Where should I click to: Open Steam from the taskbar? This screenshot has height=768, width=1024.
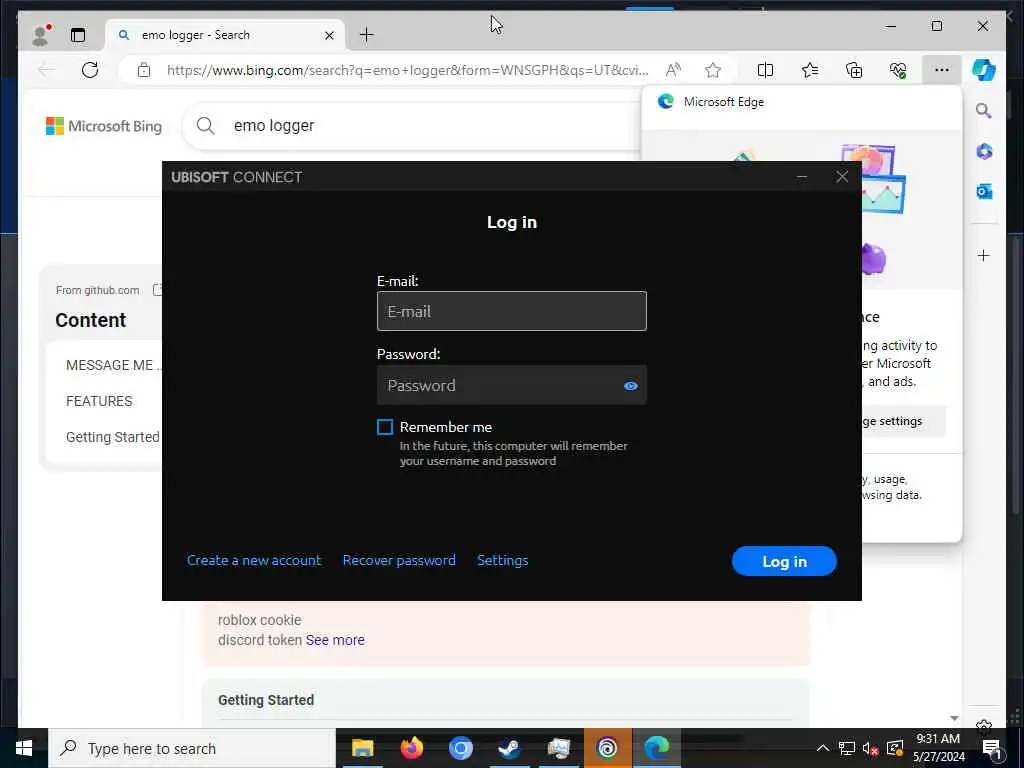point(509,748)
